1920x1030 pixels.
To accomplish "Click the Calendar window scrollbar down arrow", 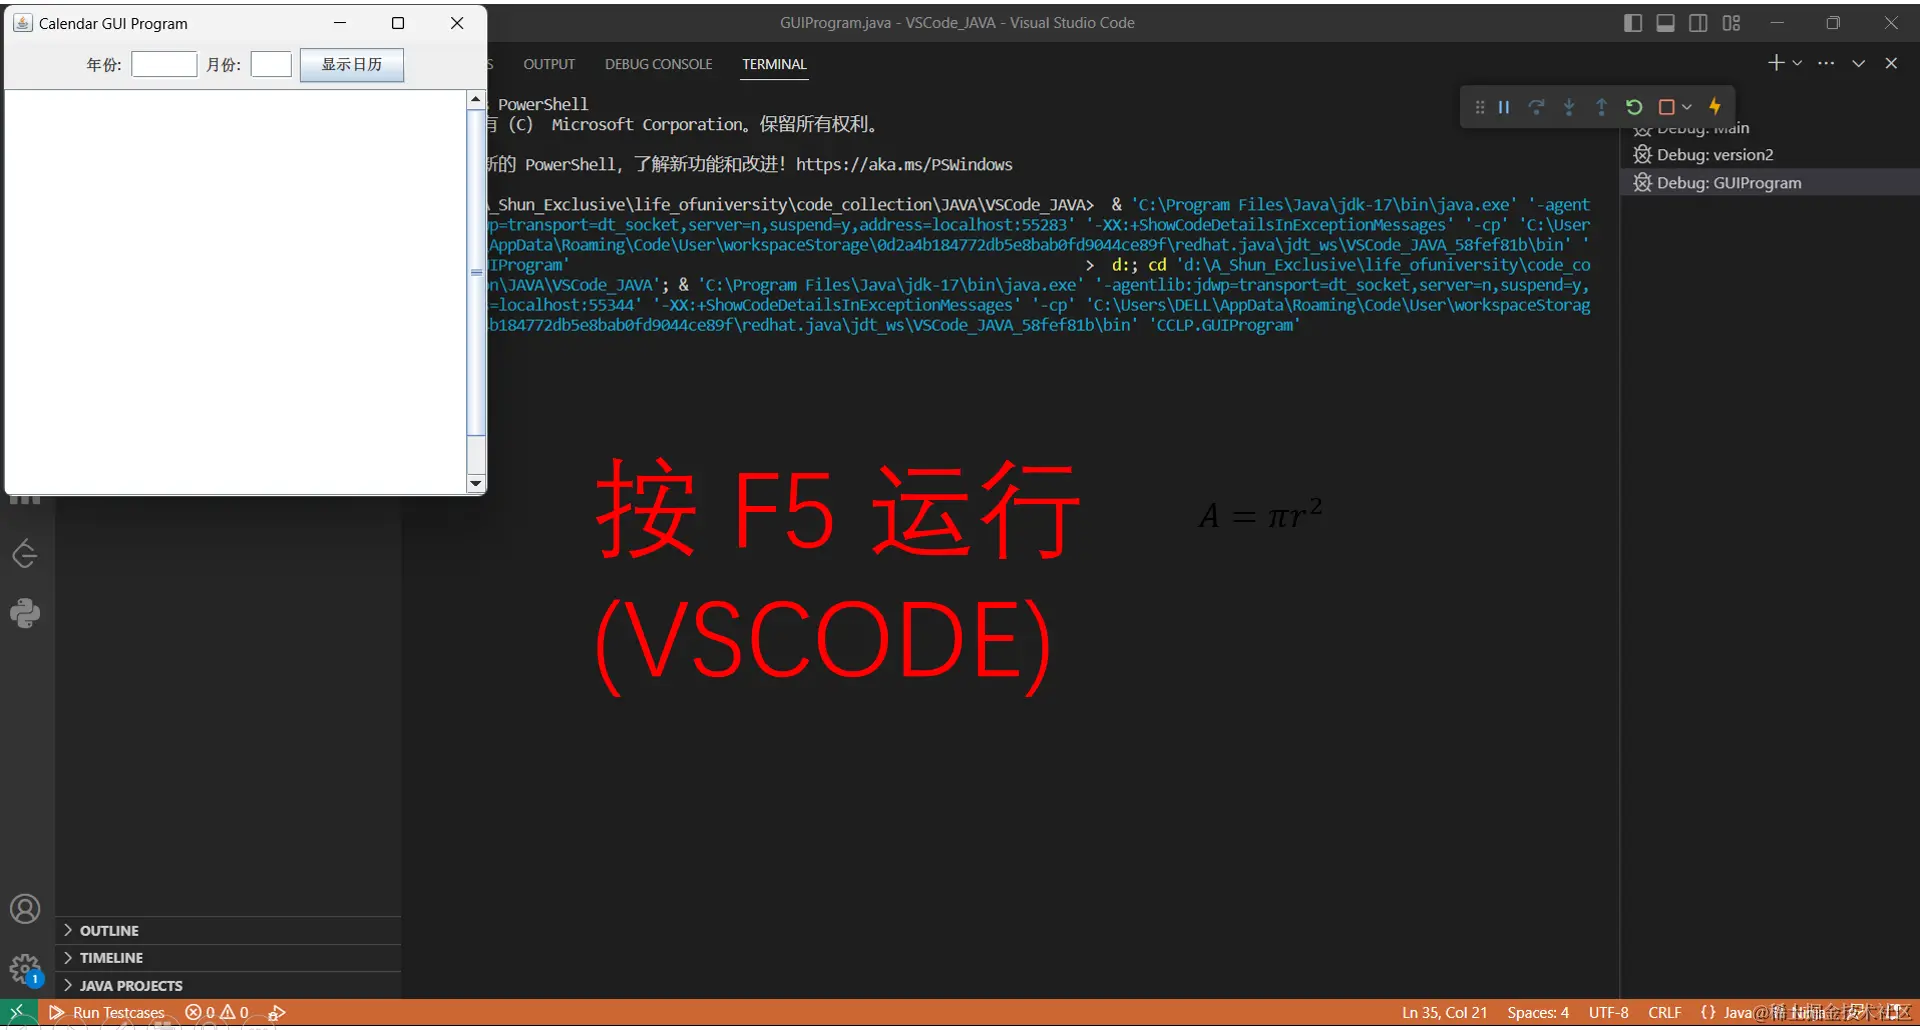I will pos(476,483).
